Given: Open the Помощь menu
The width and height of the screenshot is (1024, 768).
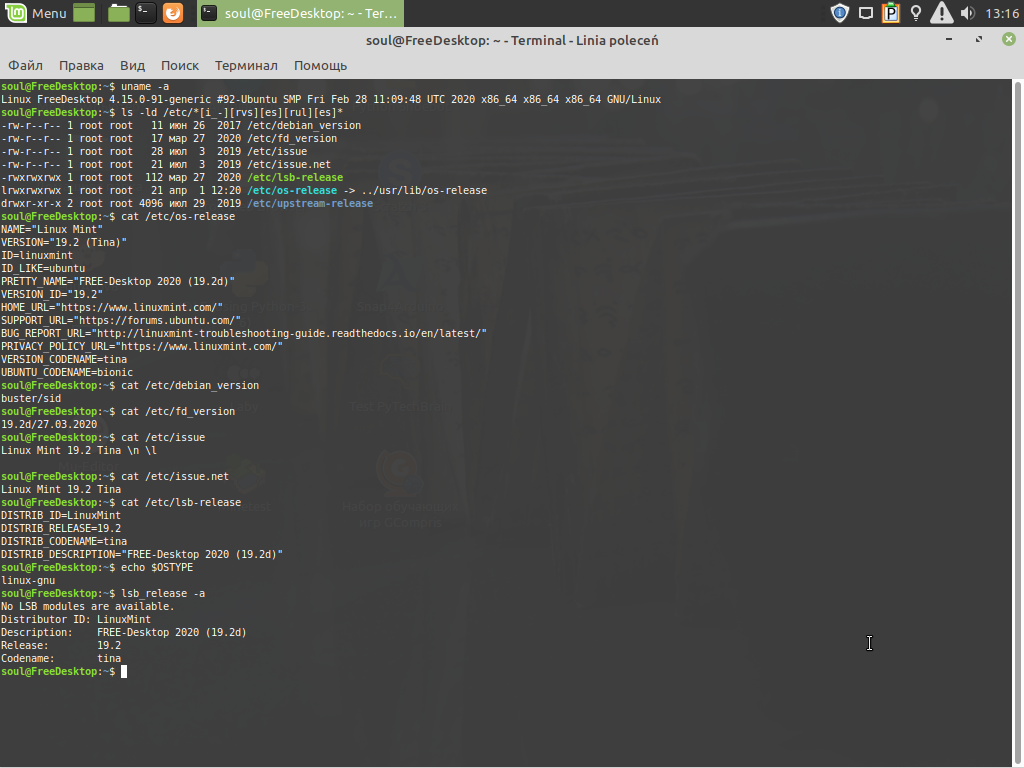Looking at the screenshot, I should 320,65.
